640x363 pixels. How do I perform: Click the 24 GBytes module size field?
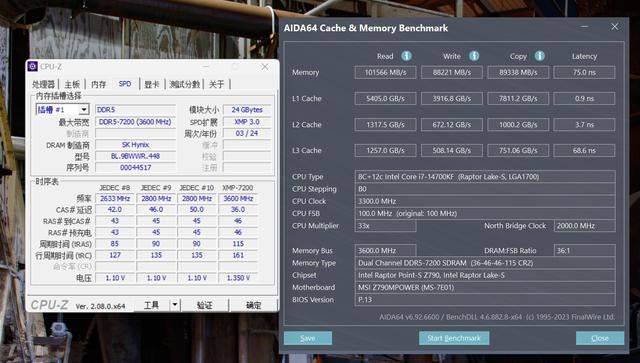[x=247, y=109]
